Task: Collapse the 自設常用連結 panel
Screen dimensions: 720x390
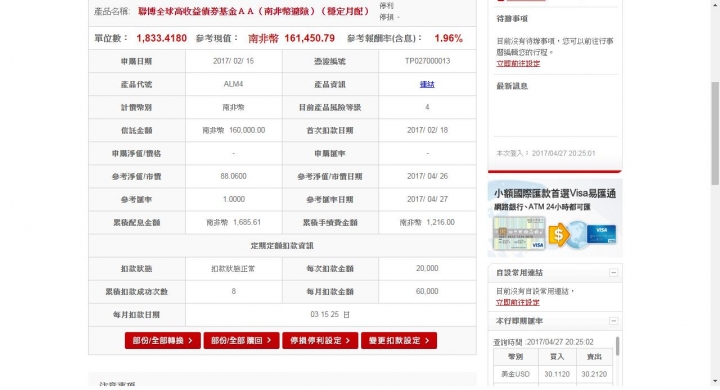Action: 613,272
